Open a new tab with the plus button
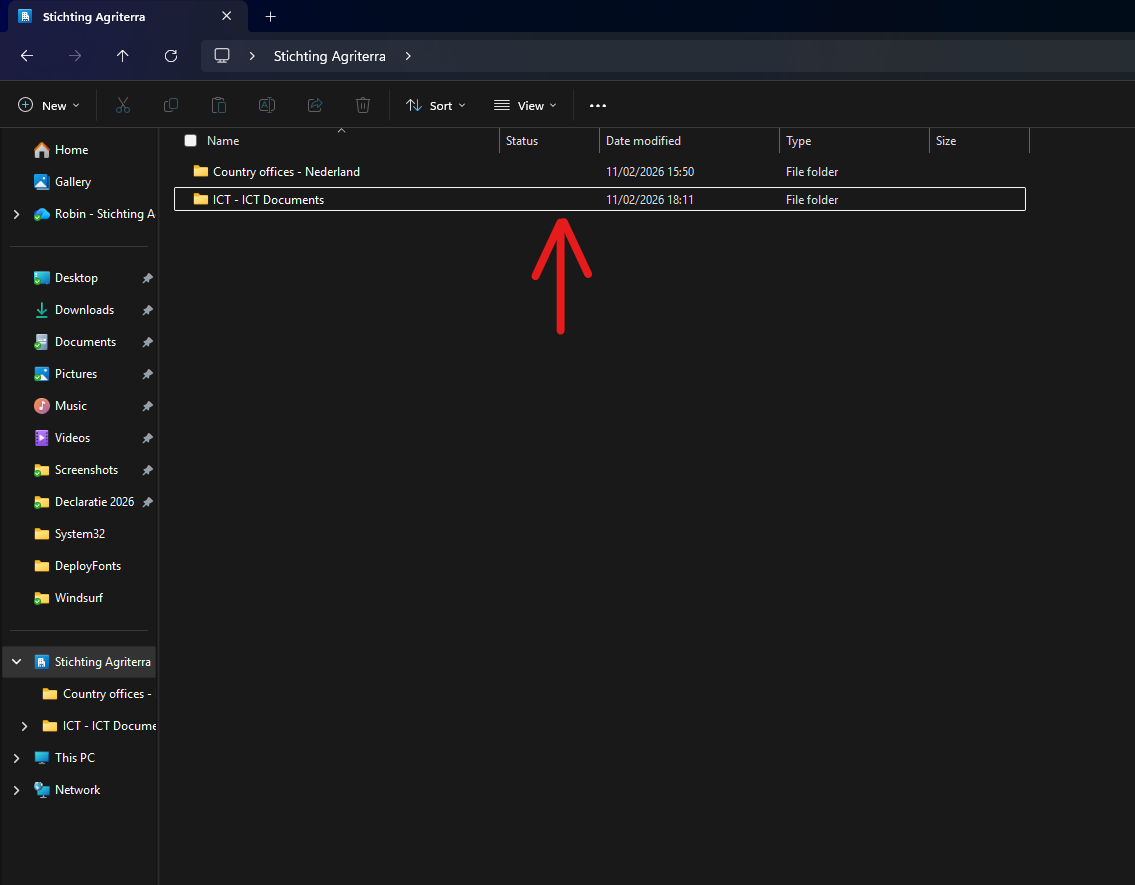Screen dimensions: 1135x885 (x=271, y=17)
